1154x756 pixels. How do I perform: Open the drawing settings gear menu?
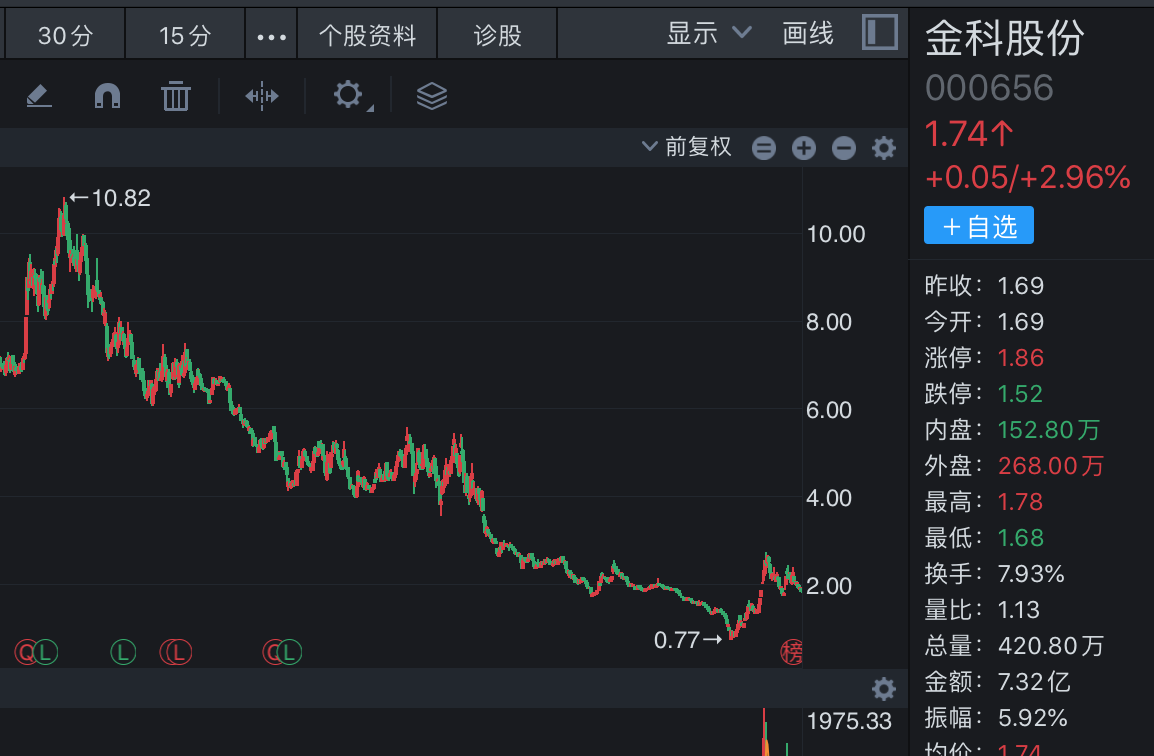pyautogui.click(x=348, y=96)
